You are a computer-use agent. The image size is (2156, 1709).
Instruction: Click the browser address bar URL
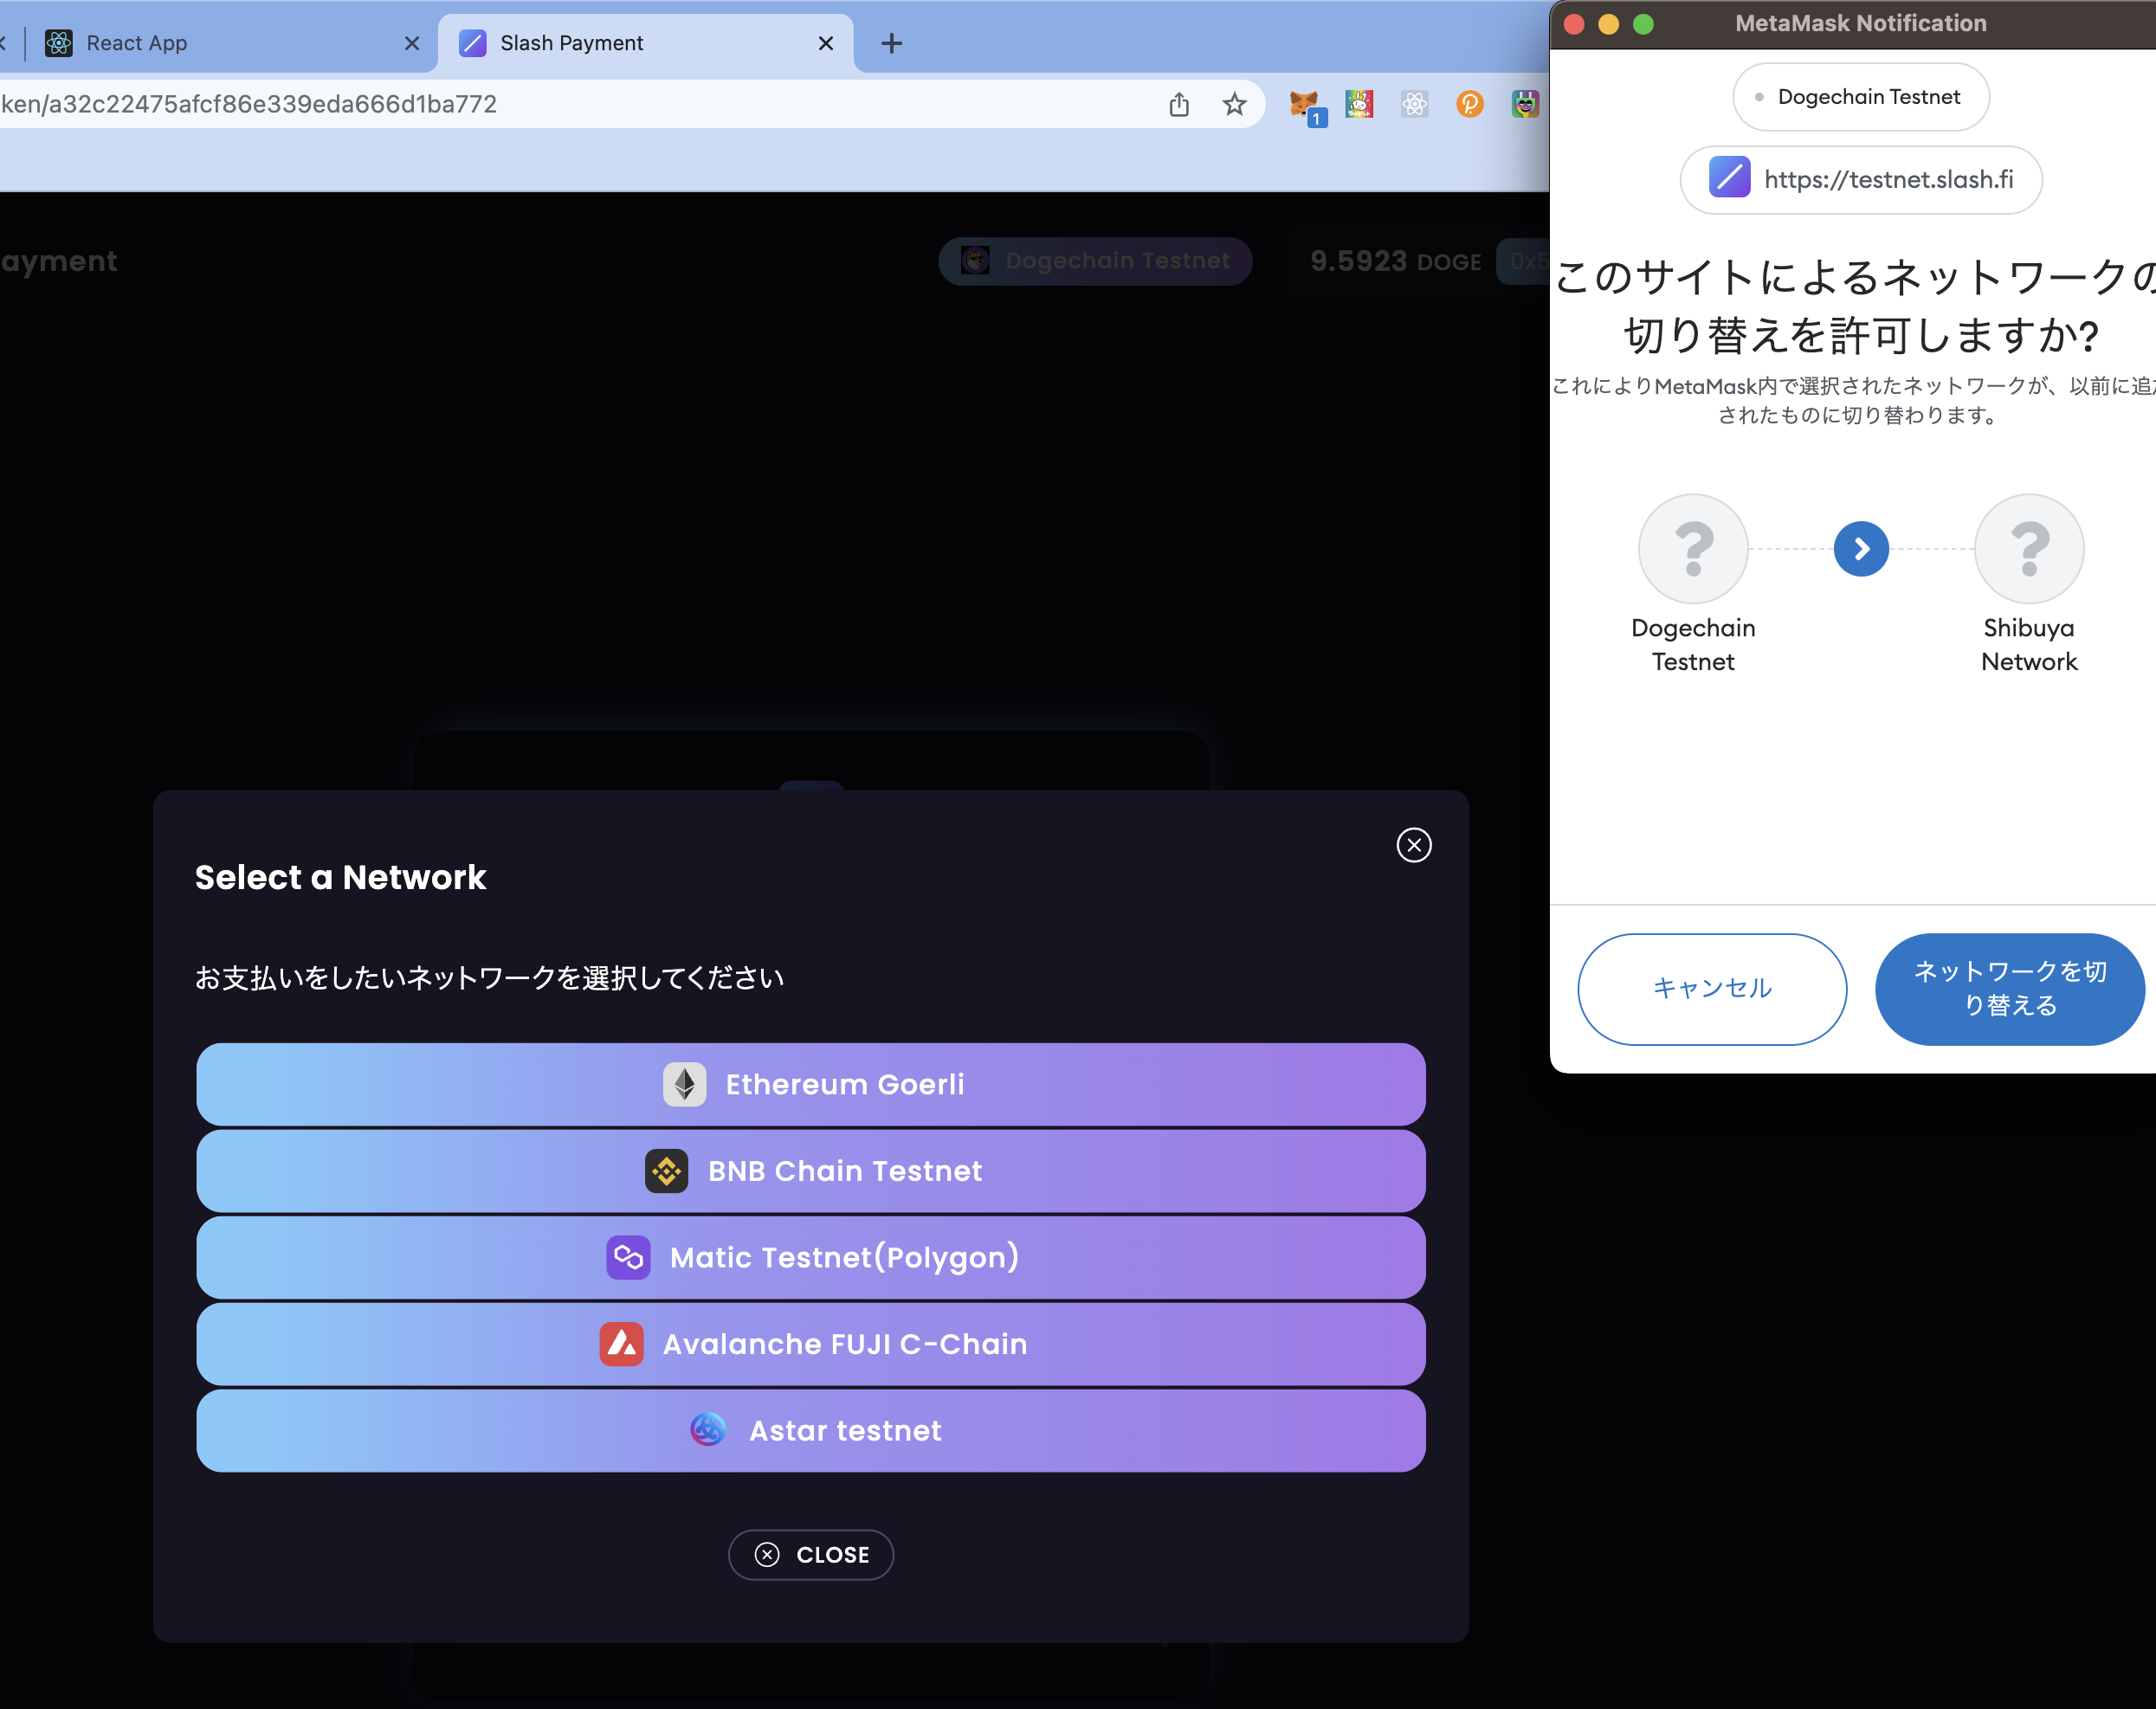[x=500, y=104]
